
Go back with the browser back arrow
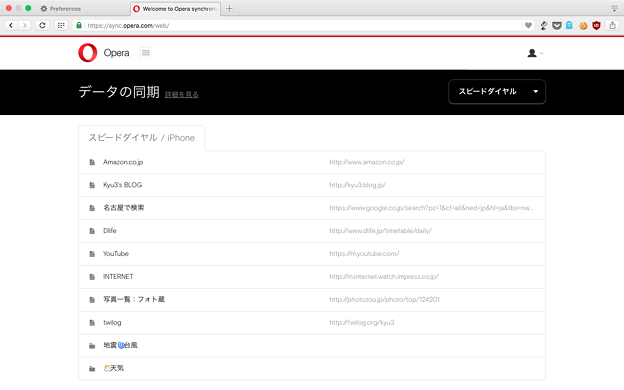pos(11,25)
